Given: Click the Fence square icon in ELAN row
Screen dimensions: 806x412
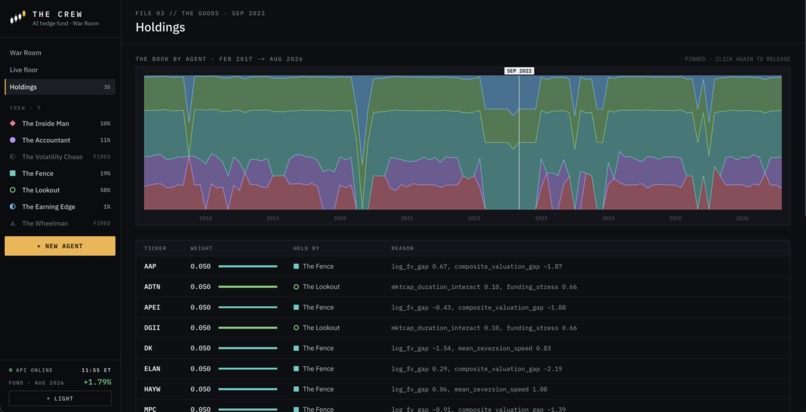Looking at the screenshot, I should 296,369.
